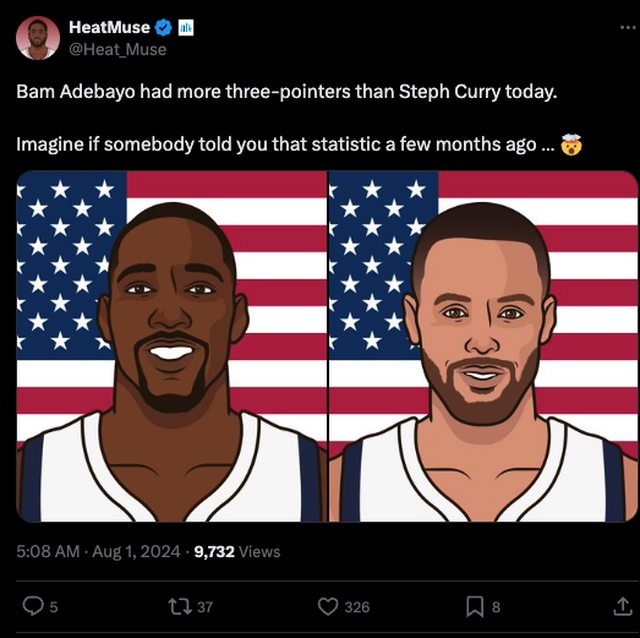Screen dimensions: 640x638
Task: Click the 37 reposts count
Action: tap(205, 607)
